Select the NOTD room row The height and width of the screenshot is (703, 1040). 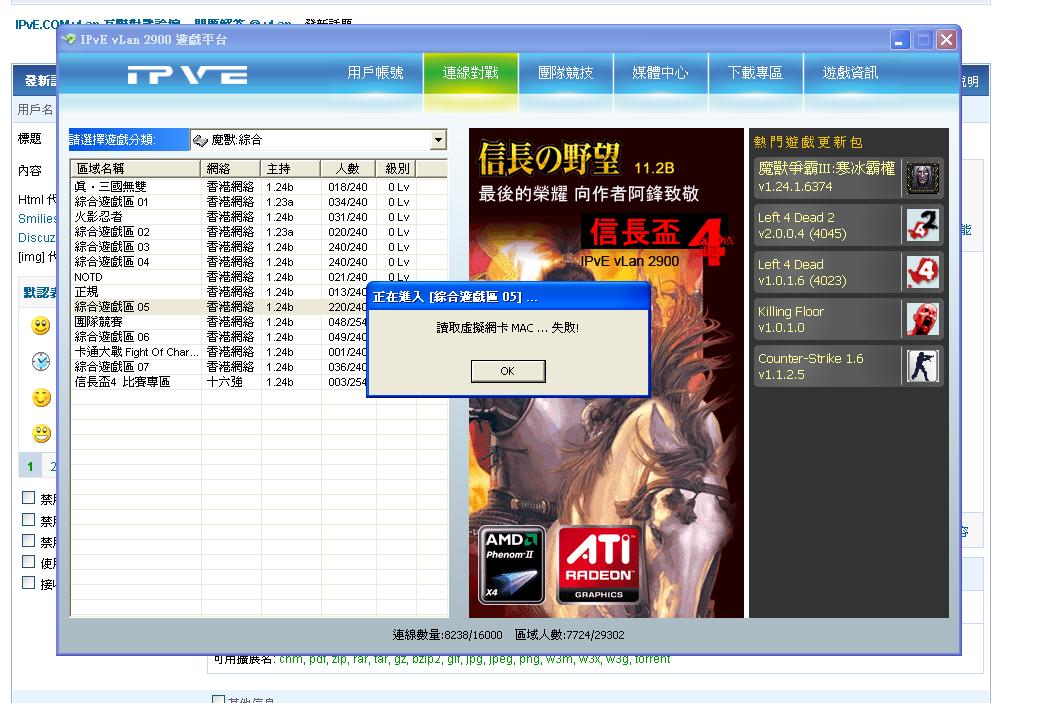tap(259, 277)
